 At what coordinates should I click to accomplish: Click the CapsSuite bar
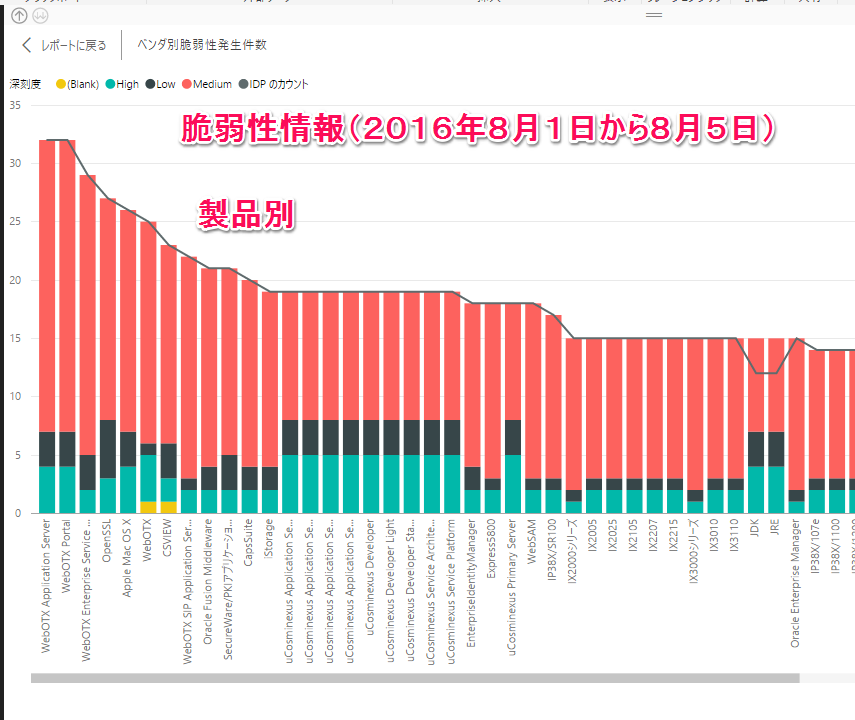(x=250, y=397)
